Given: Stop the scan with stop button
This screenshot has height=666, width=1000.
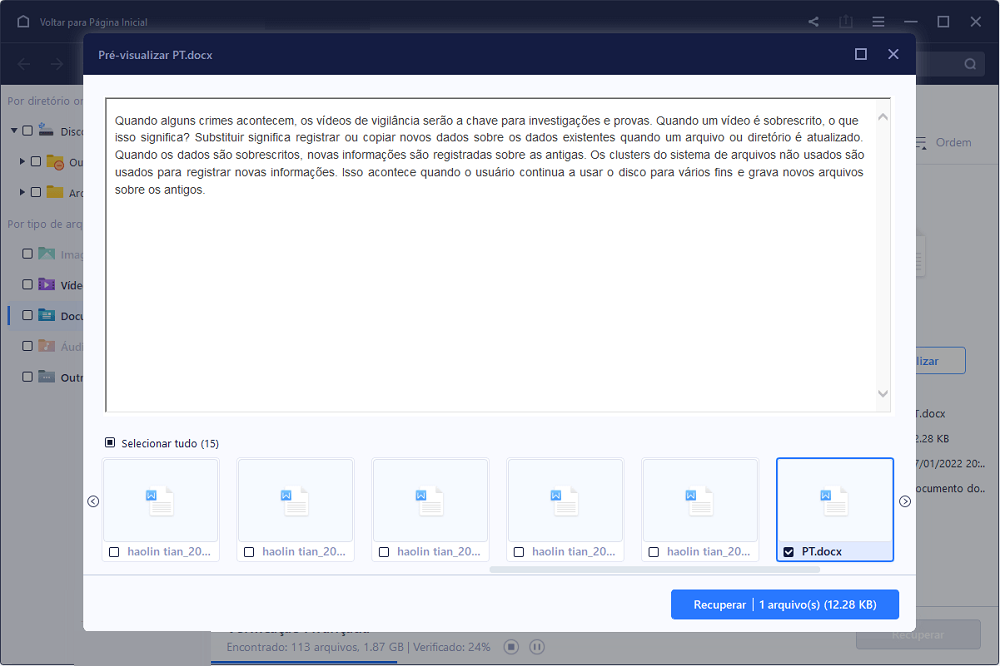Looking at the screenshot, I should point(511,647).
